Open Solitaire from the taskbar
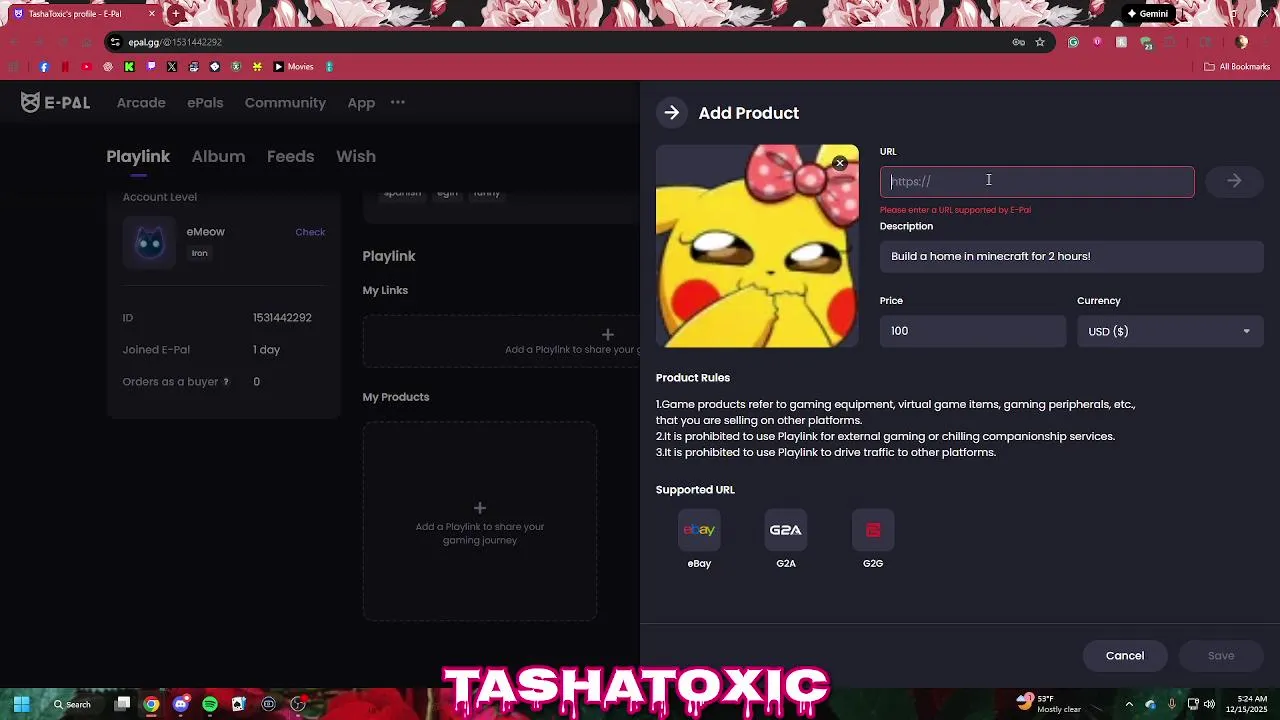 [239, 704]
